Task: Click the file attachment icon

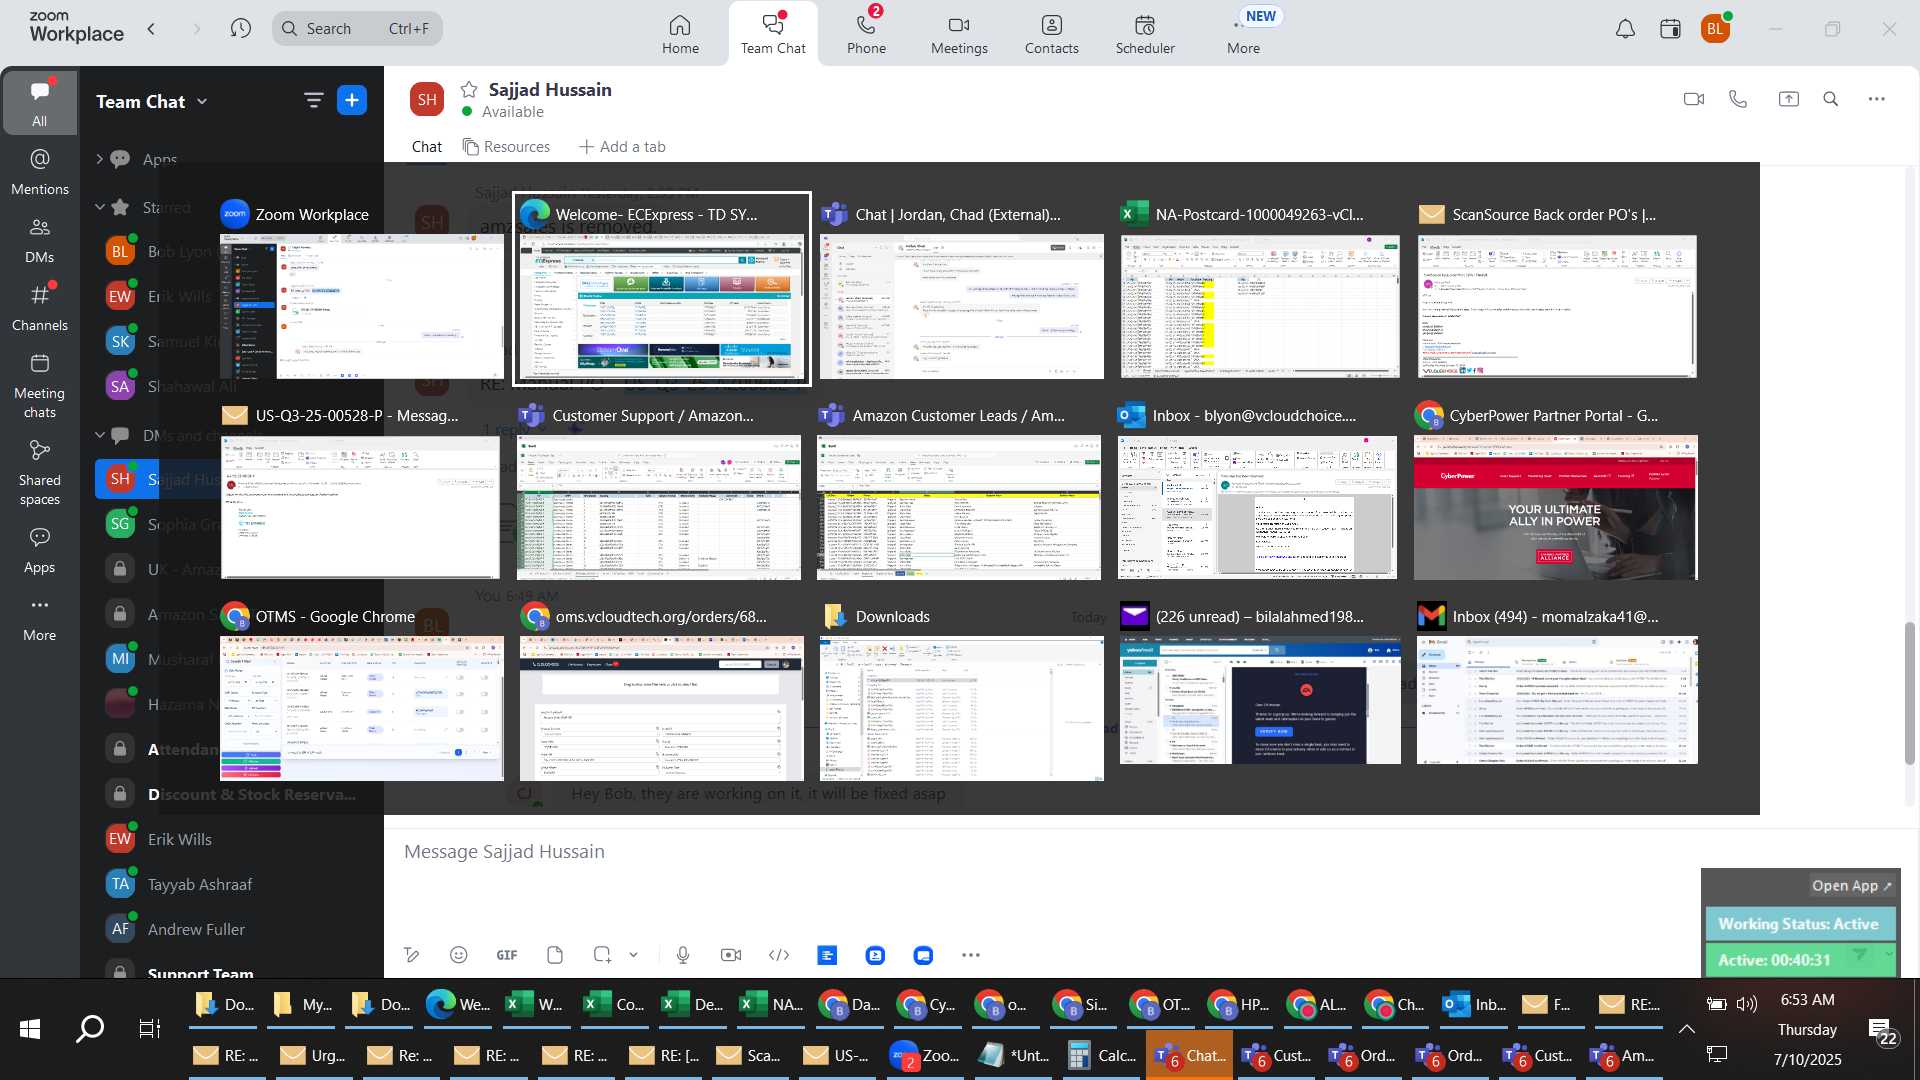Action: [x=555, y=955]
